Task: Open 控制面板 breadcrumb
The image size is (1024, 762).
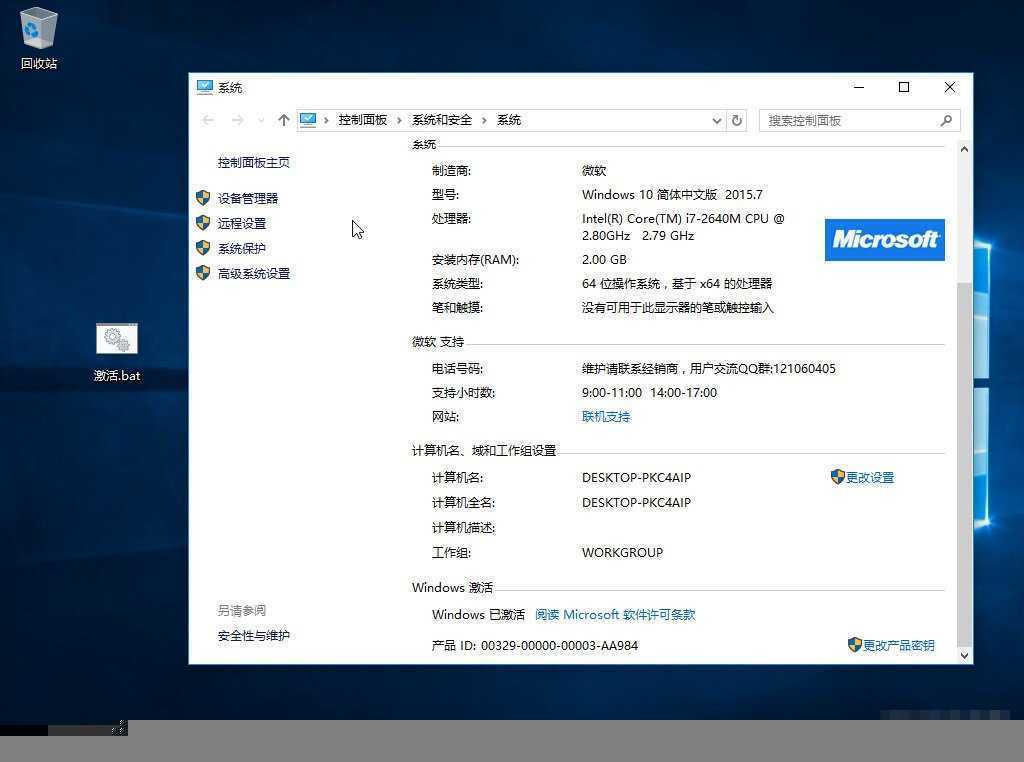Action: tap(362, 120)
